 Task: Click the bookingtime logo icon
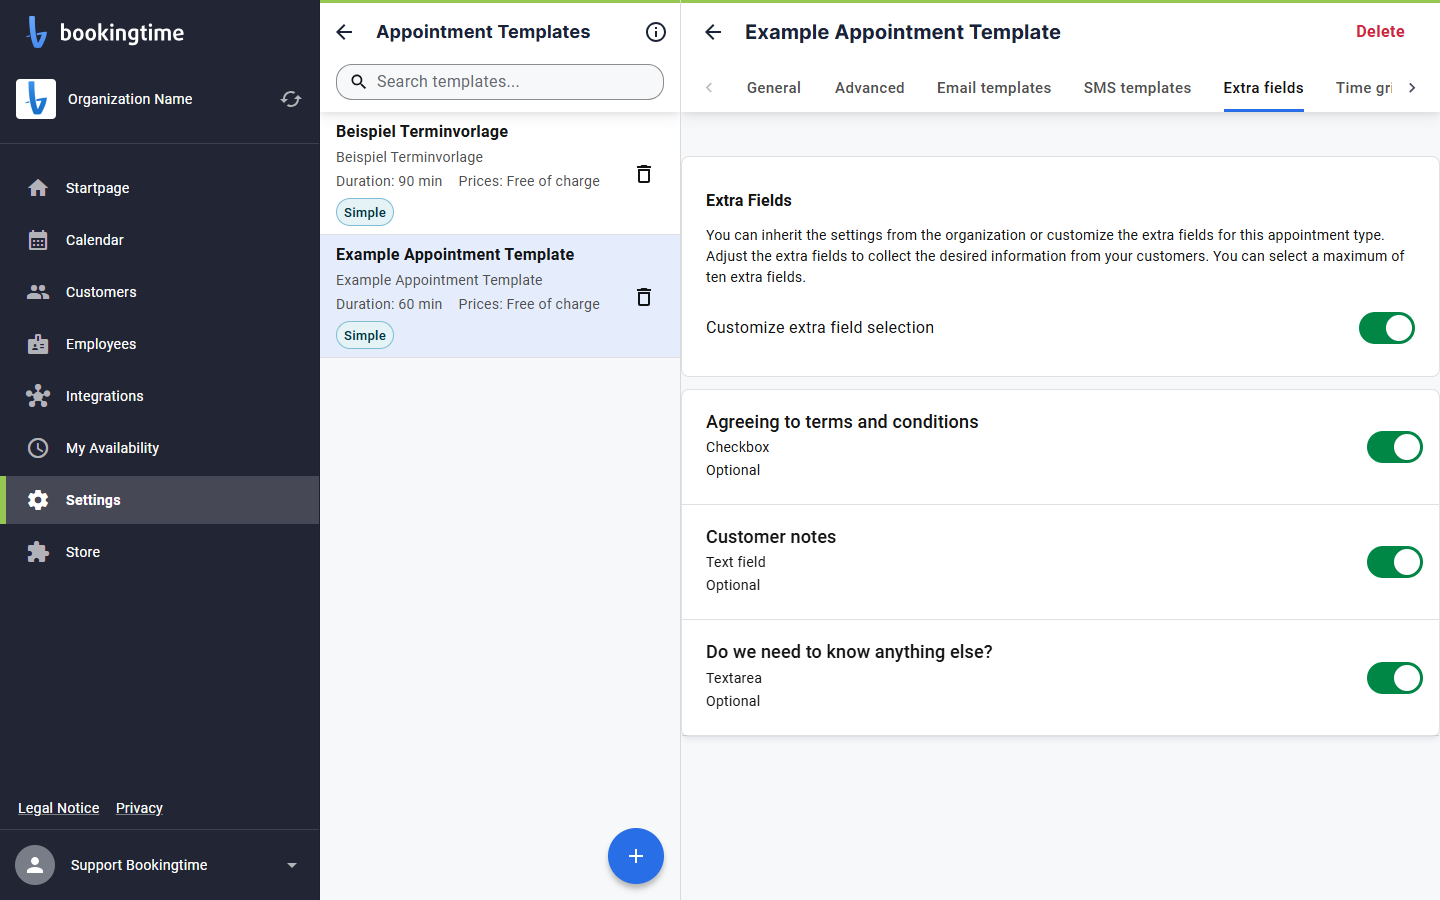(37, 32)
